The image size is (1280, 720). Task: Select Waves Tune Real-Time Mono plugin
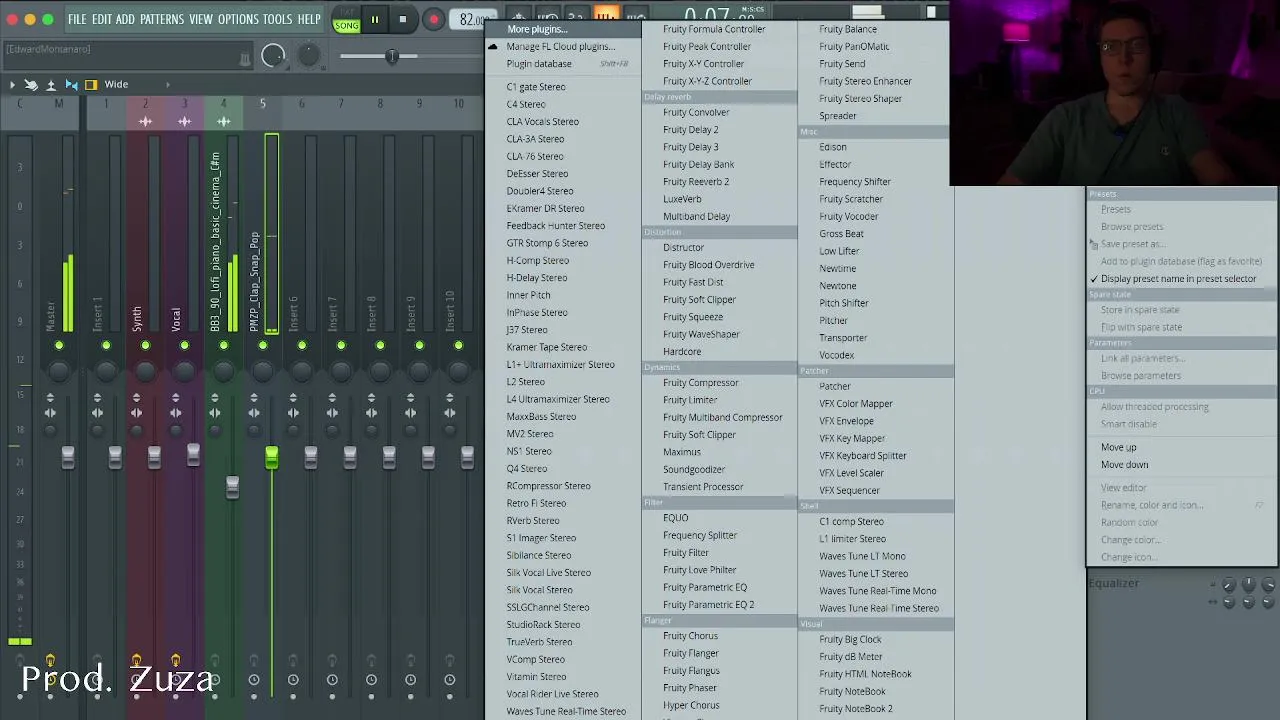(x=876, y=591)
